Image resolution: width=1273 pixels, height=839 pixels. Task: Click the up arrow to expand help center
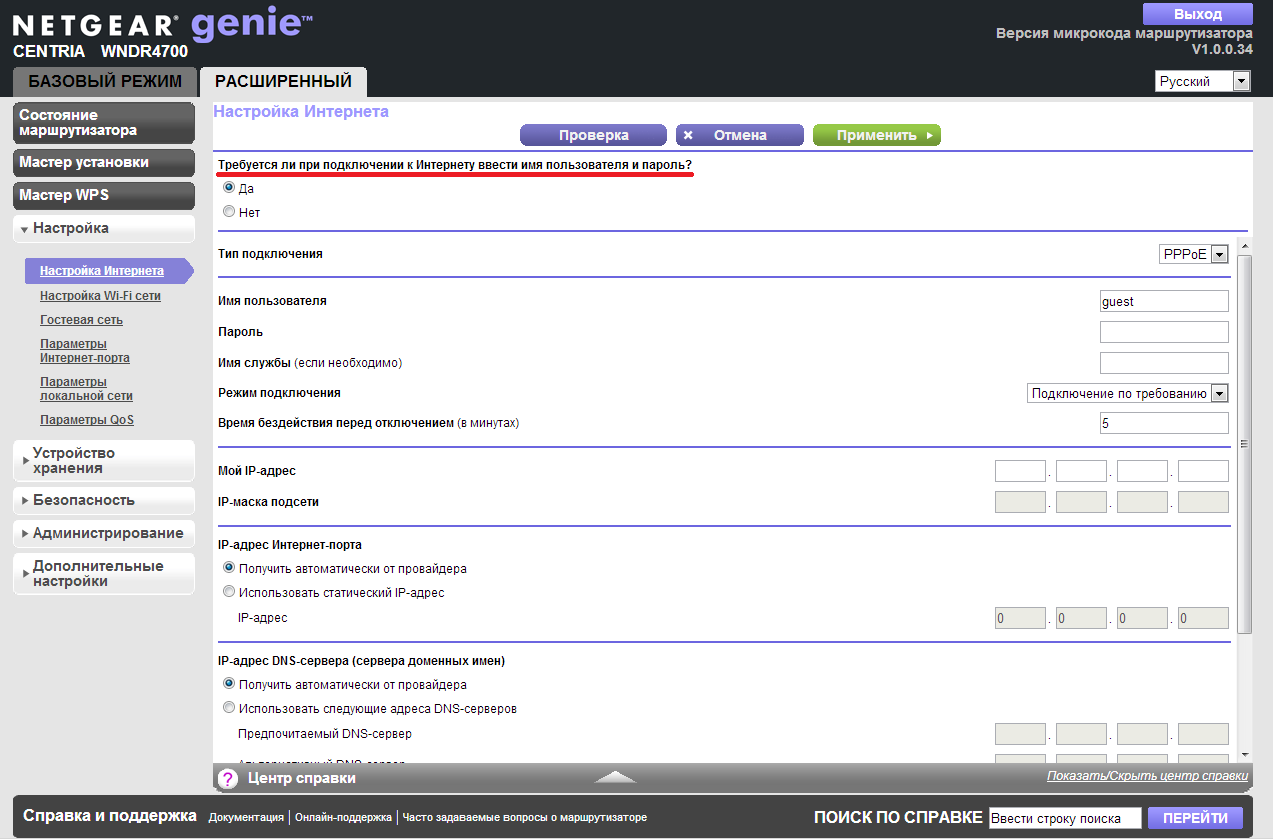click(x=615, y=777)
